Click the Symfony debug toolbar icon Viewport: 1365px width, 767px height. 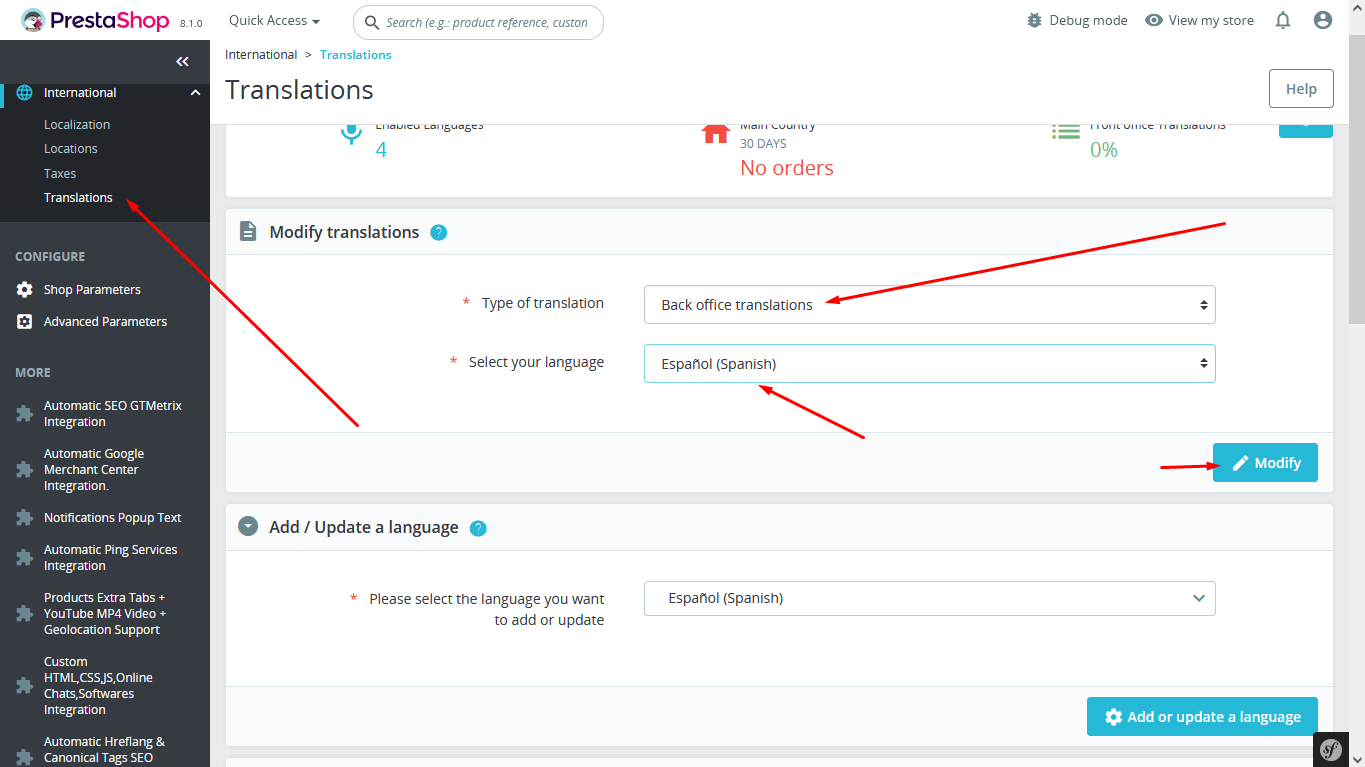pyautogui.click(x=1331, y=750)
